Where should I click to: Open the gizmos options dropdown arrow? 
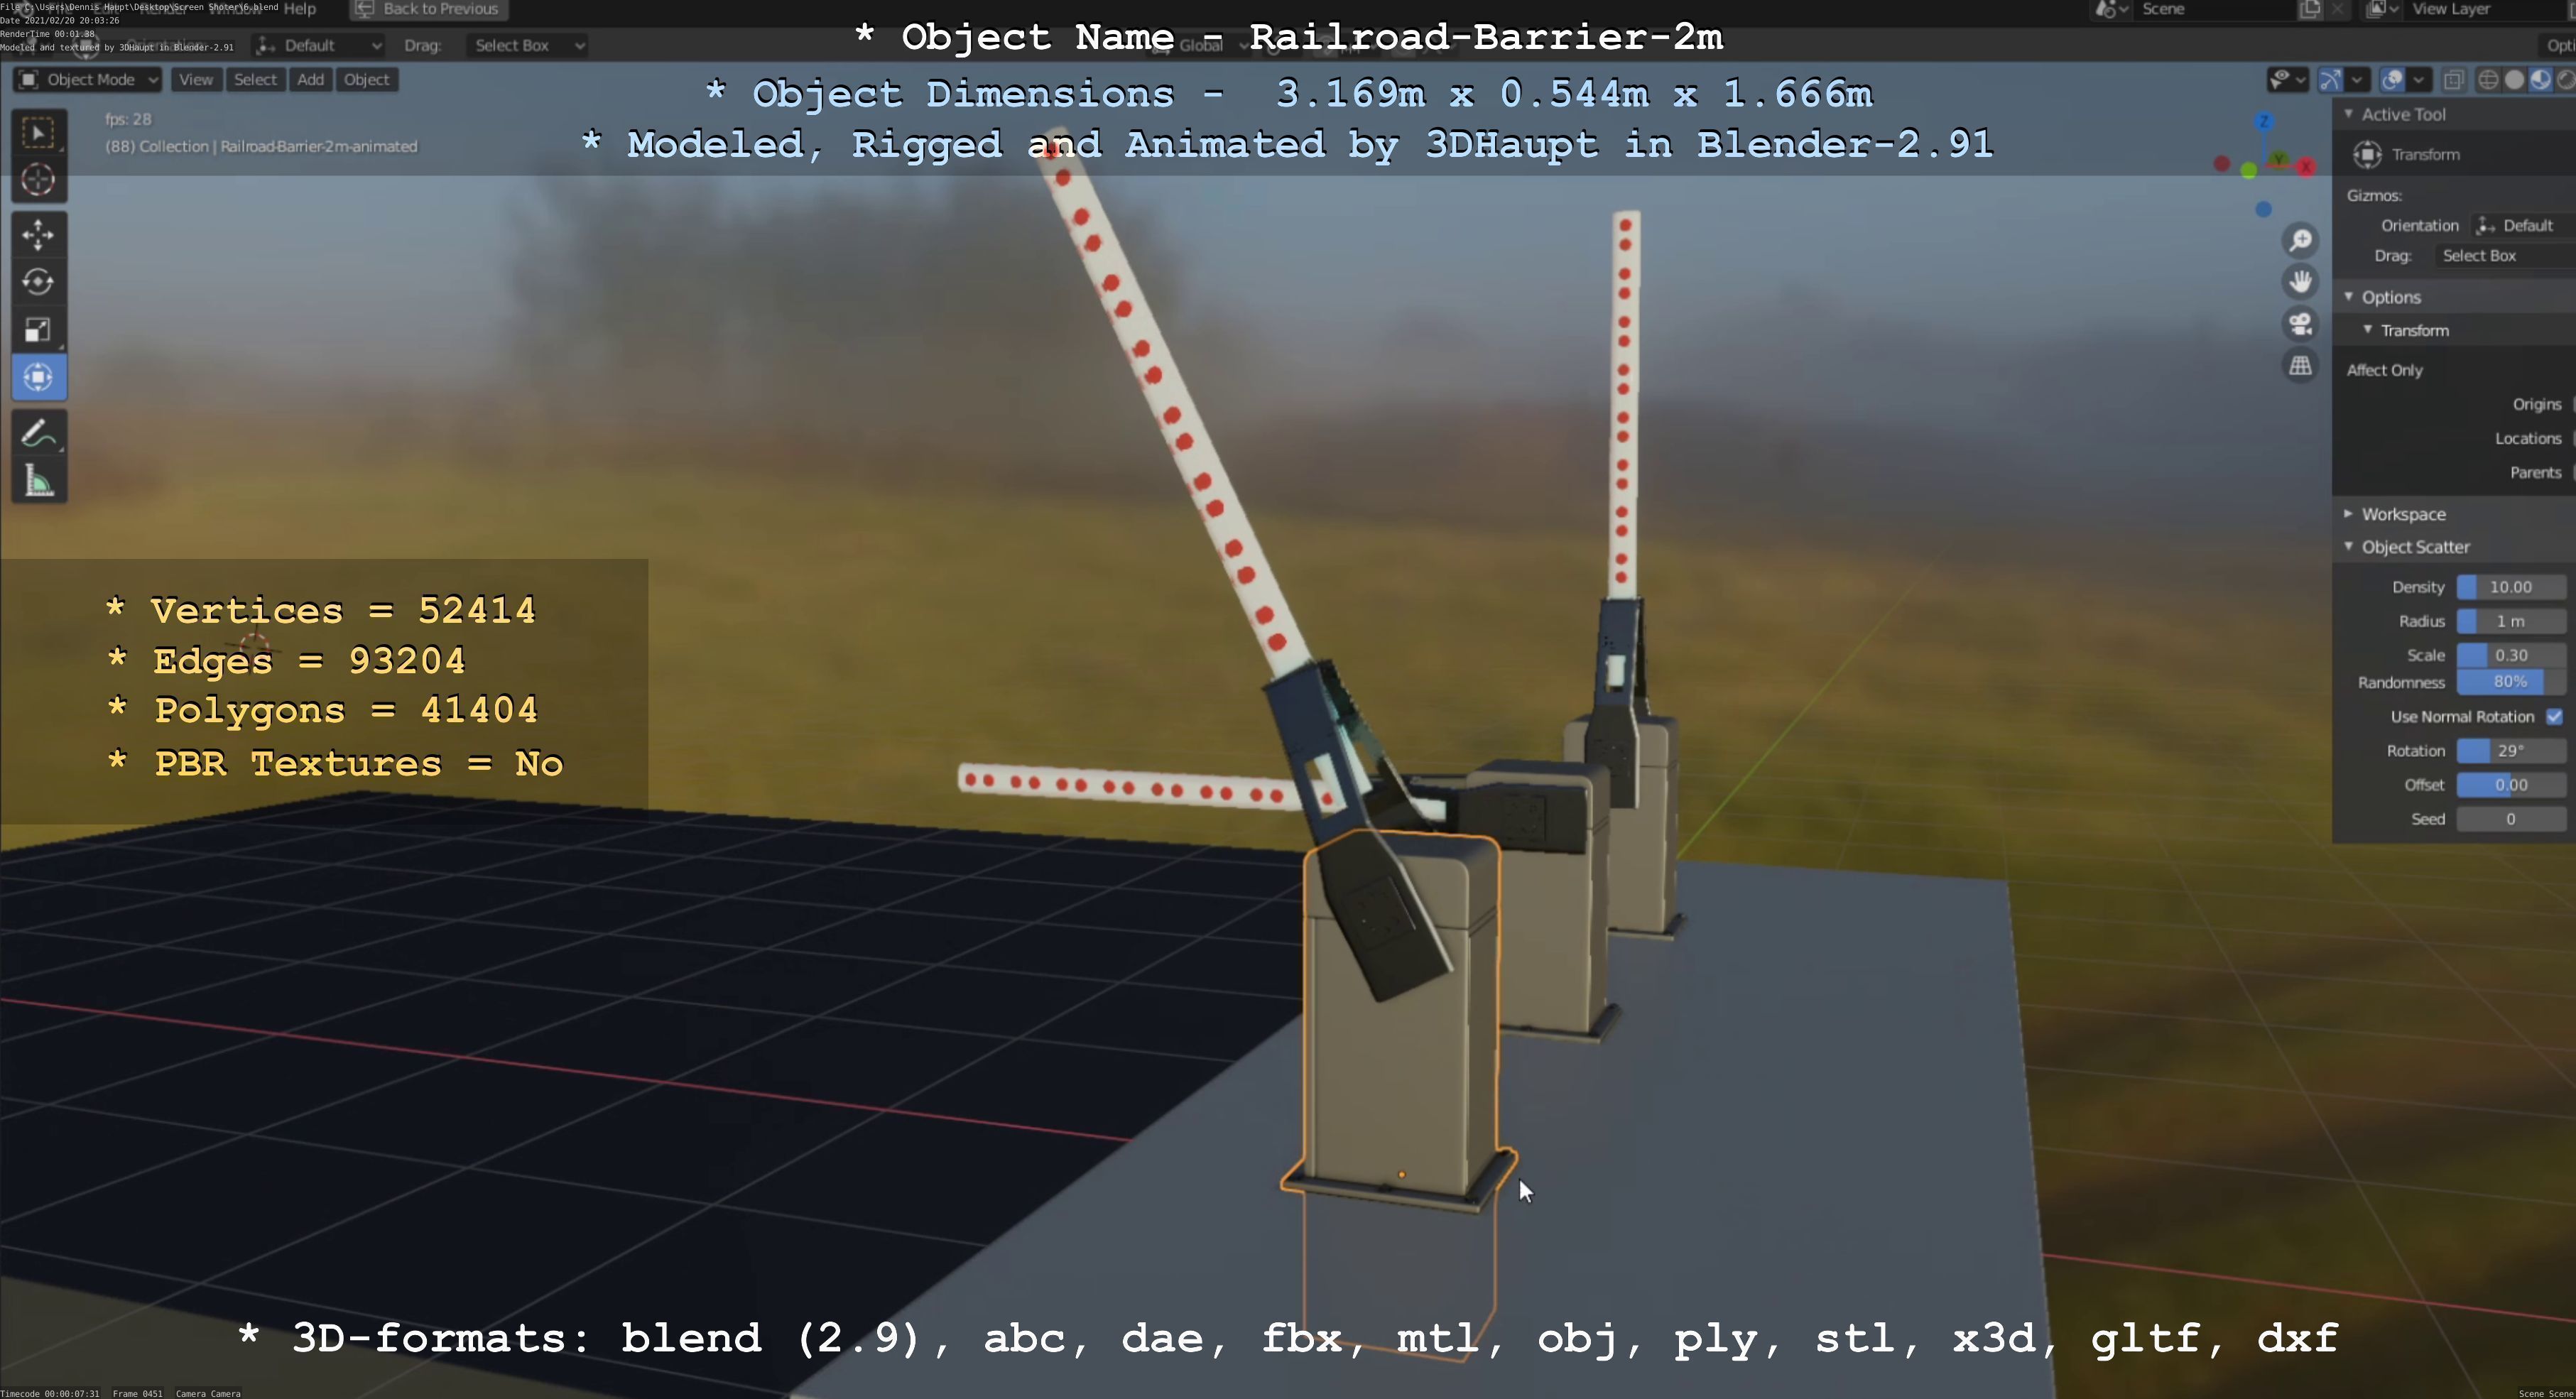pos(2357,80)
